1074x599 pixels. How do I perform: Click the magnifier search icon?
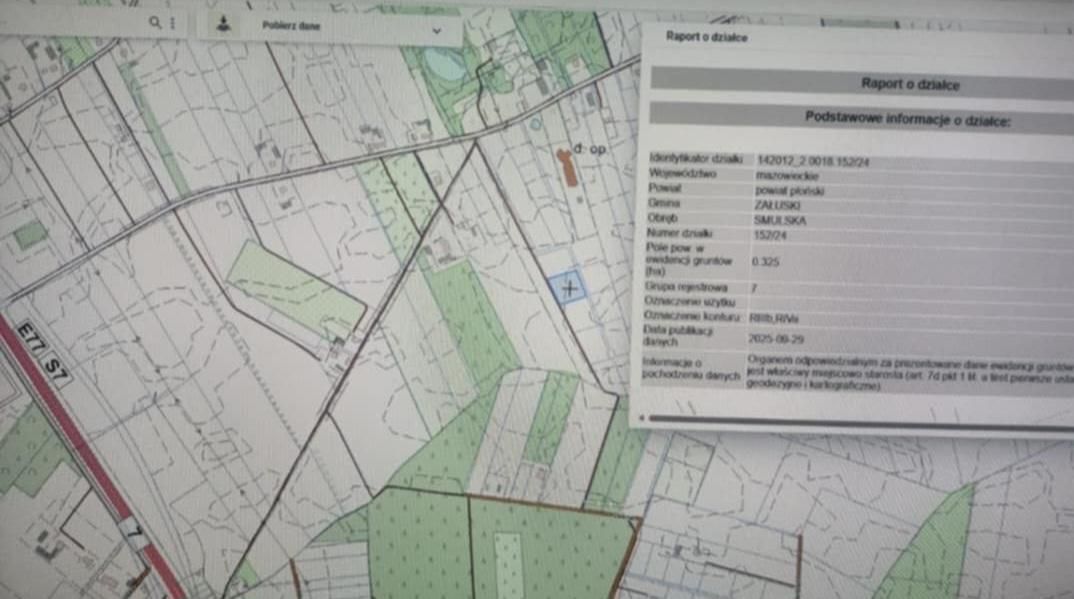[155, 23]
